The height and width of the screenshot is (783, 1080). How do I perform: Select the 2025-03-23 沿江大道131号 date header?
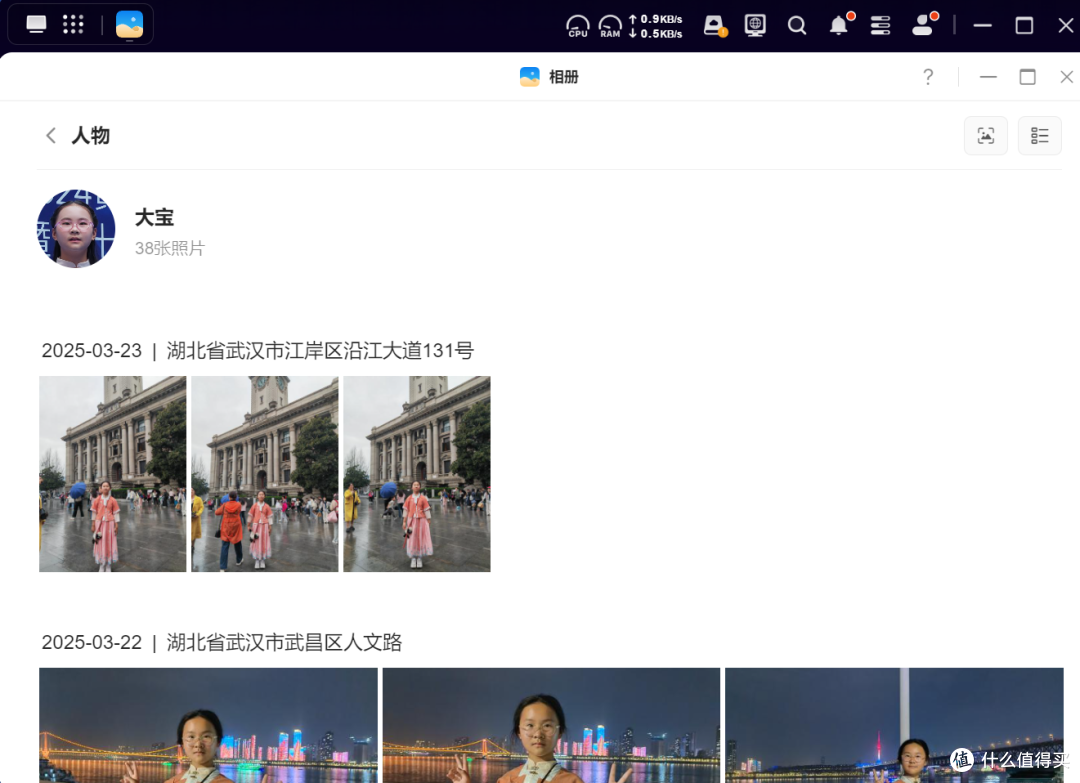pos(258,351)
